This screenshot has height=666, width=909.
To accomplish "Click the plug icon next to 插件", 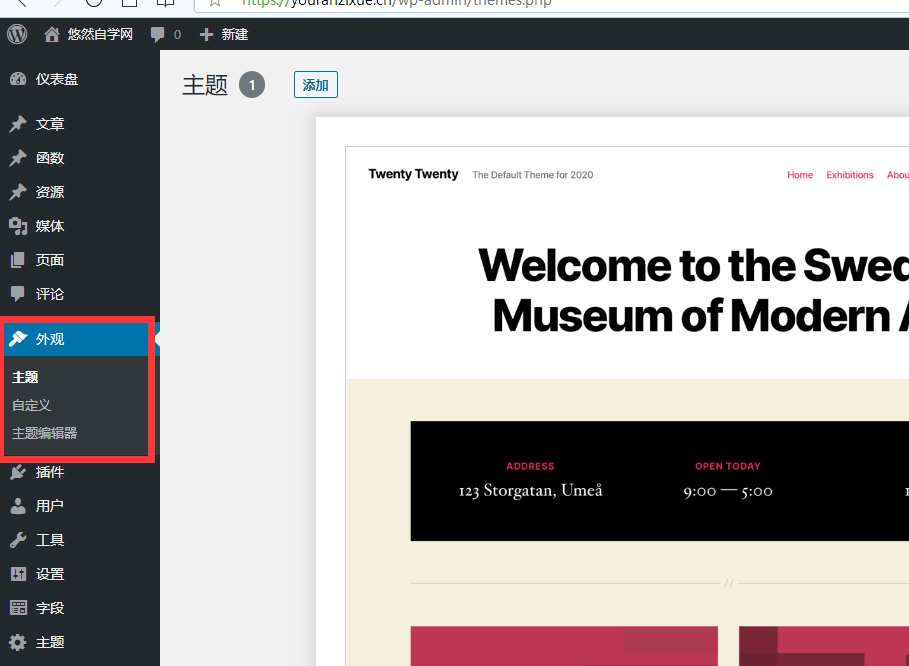I will (18, 472).
